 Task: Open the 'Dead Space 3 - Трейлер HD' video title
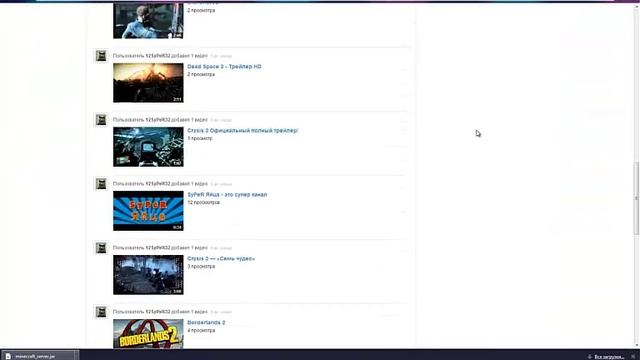pos(224,67)
